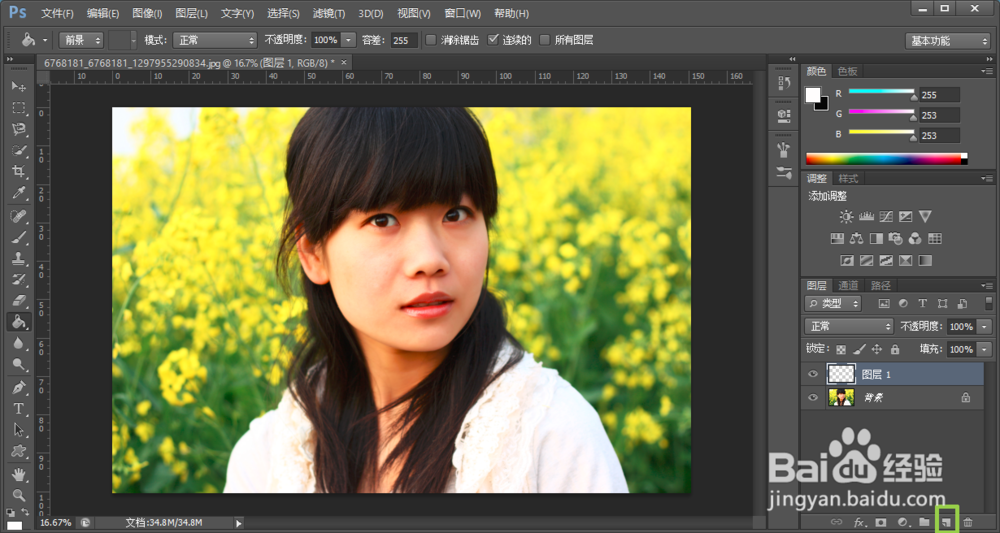The height and width of the screenshot is (533, 1000).
Task: Enable the 所有图层 checkbox
Action: [545, 40]
